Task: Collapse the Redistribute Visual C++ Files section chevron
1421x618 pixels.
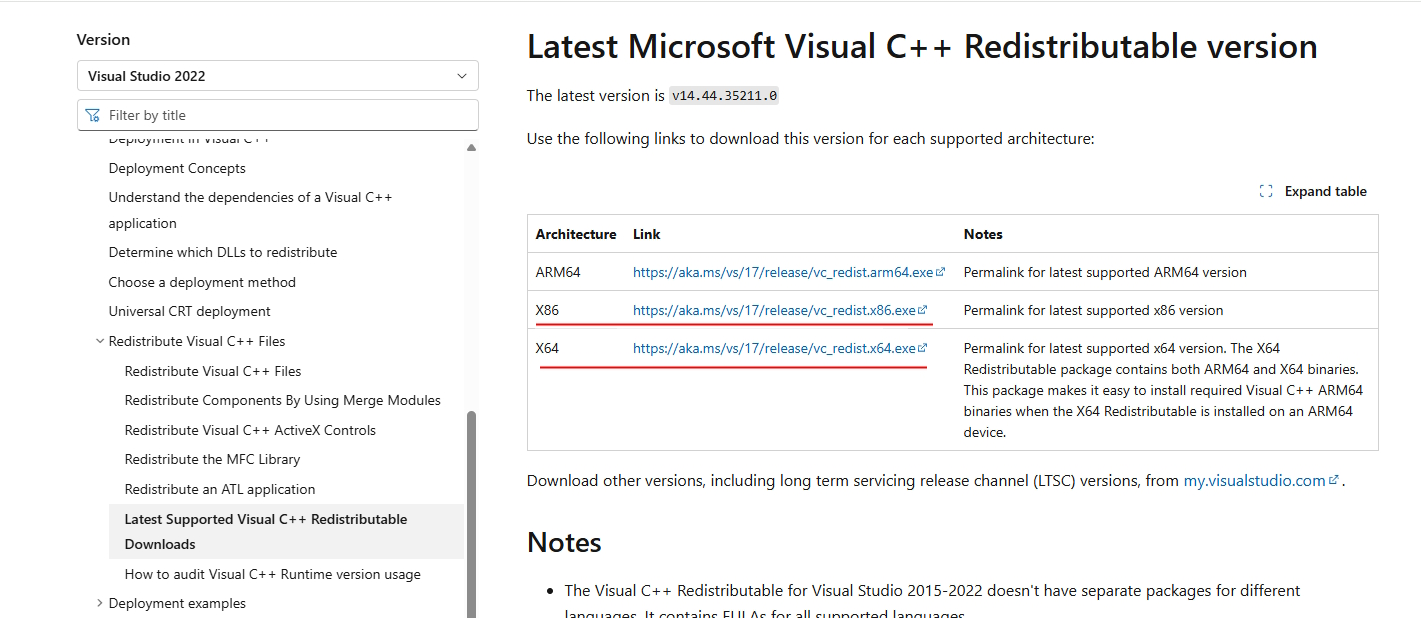Action: (100, 341)
